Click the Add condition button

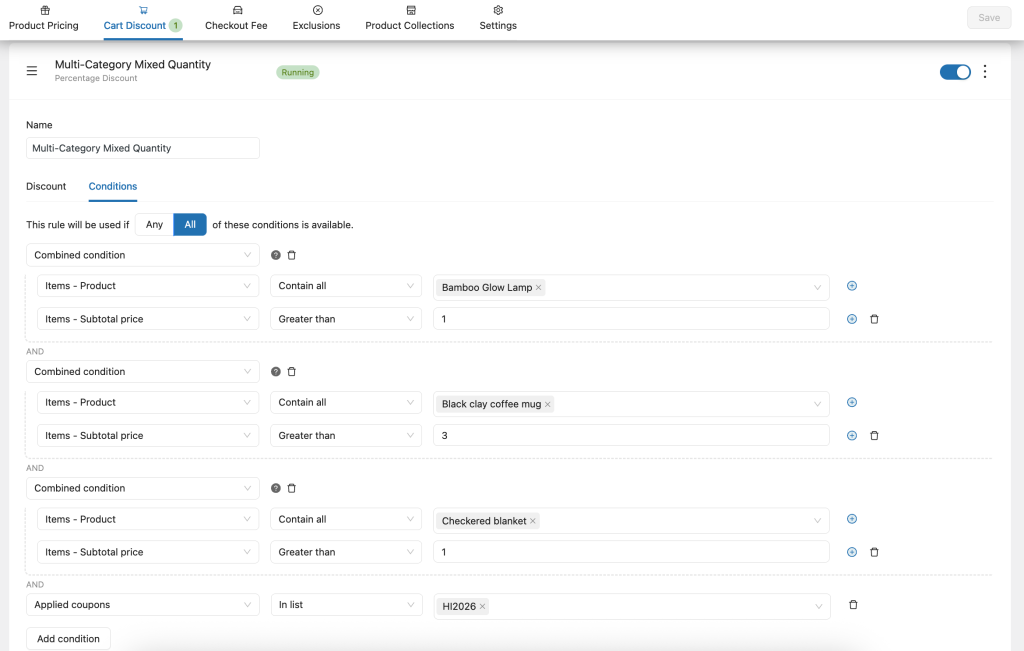click(x=68, y=638)
